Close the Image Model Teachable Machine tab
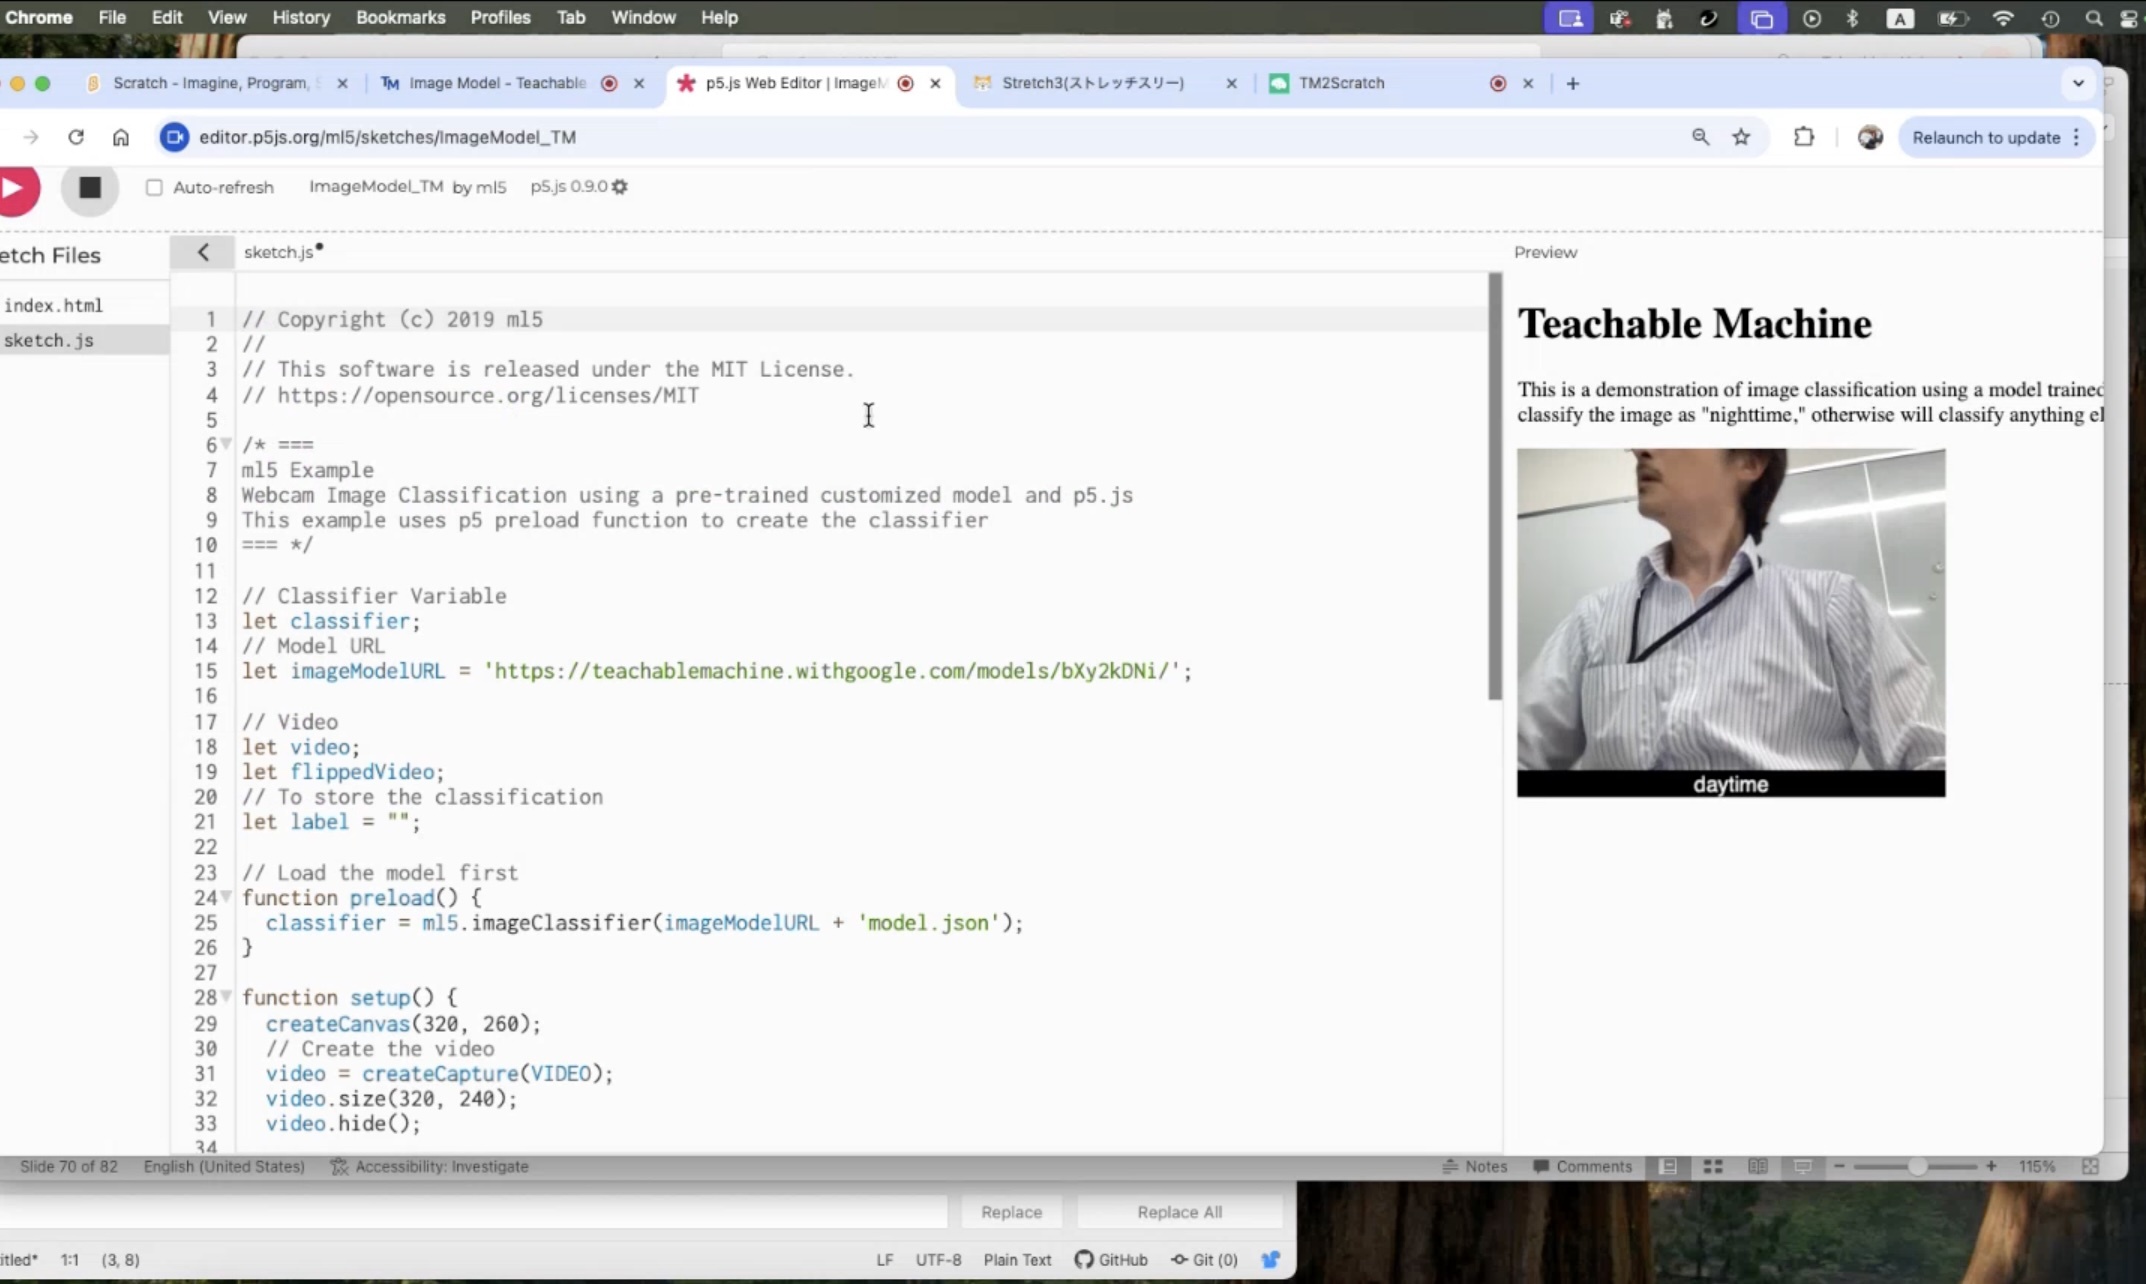 (639, 83)
